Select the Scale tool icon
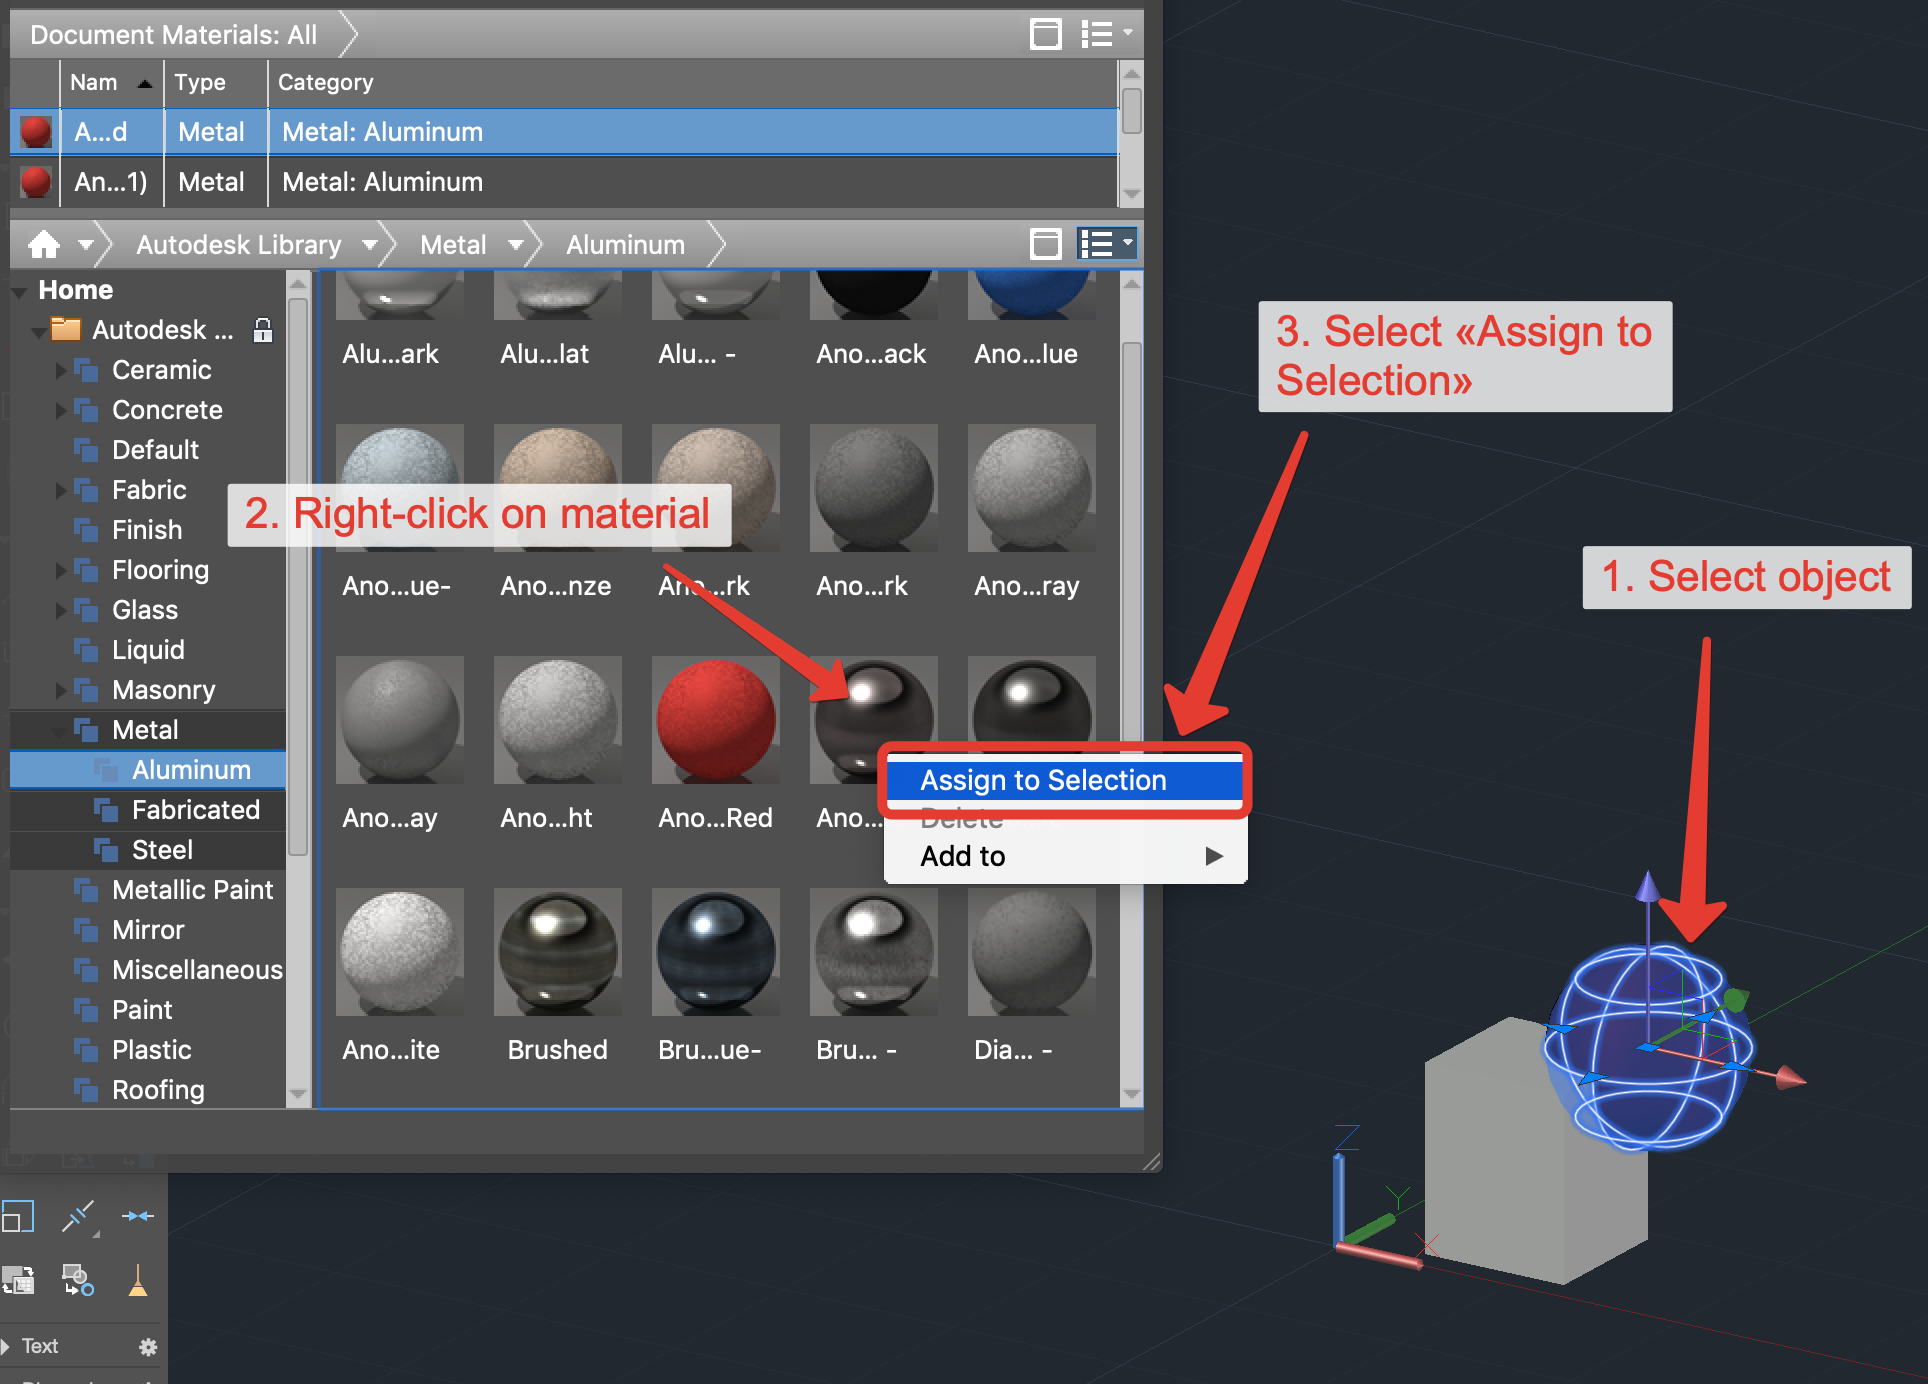 pos(17,1216)
